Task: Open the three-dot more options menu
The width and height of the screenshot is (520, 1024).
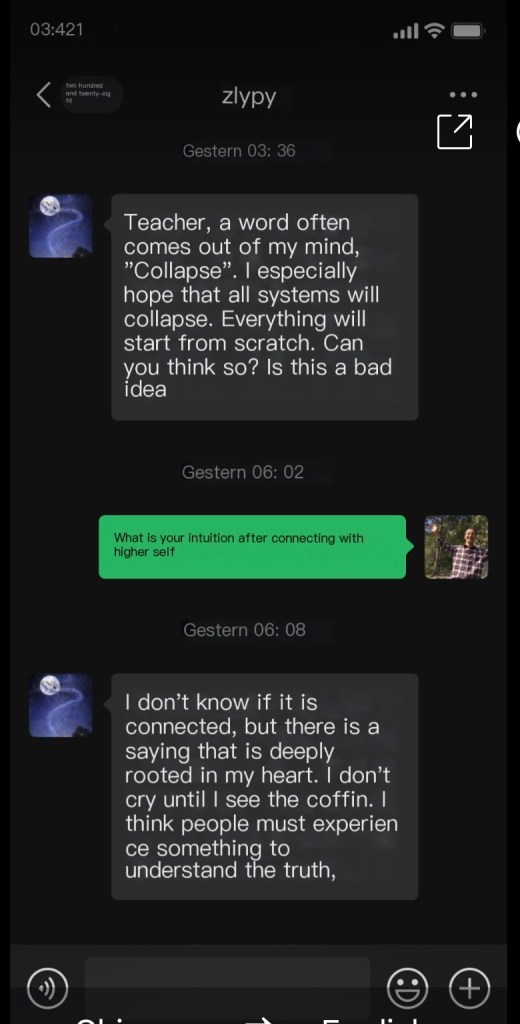Action: pyautogui.click(x=463, y=95)
